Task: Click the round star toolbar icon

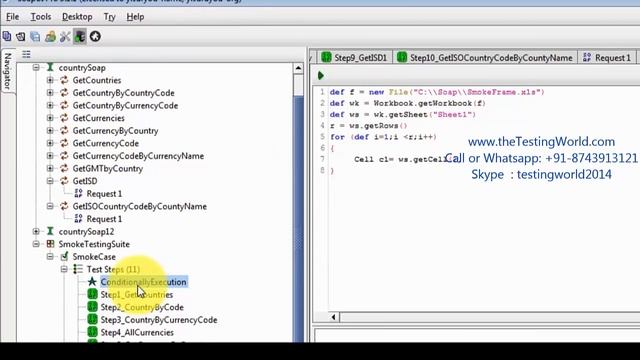Action: [x=95, y=37]
